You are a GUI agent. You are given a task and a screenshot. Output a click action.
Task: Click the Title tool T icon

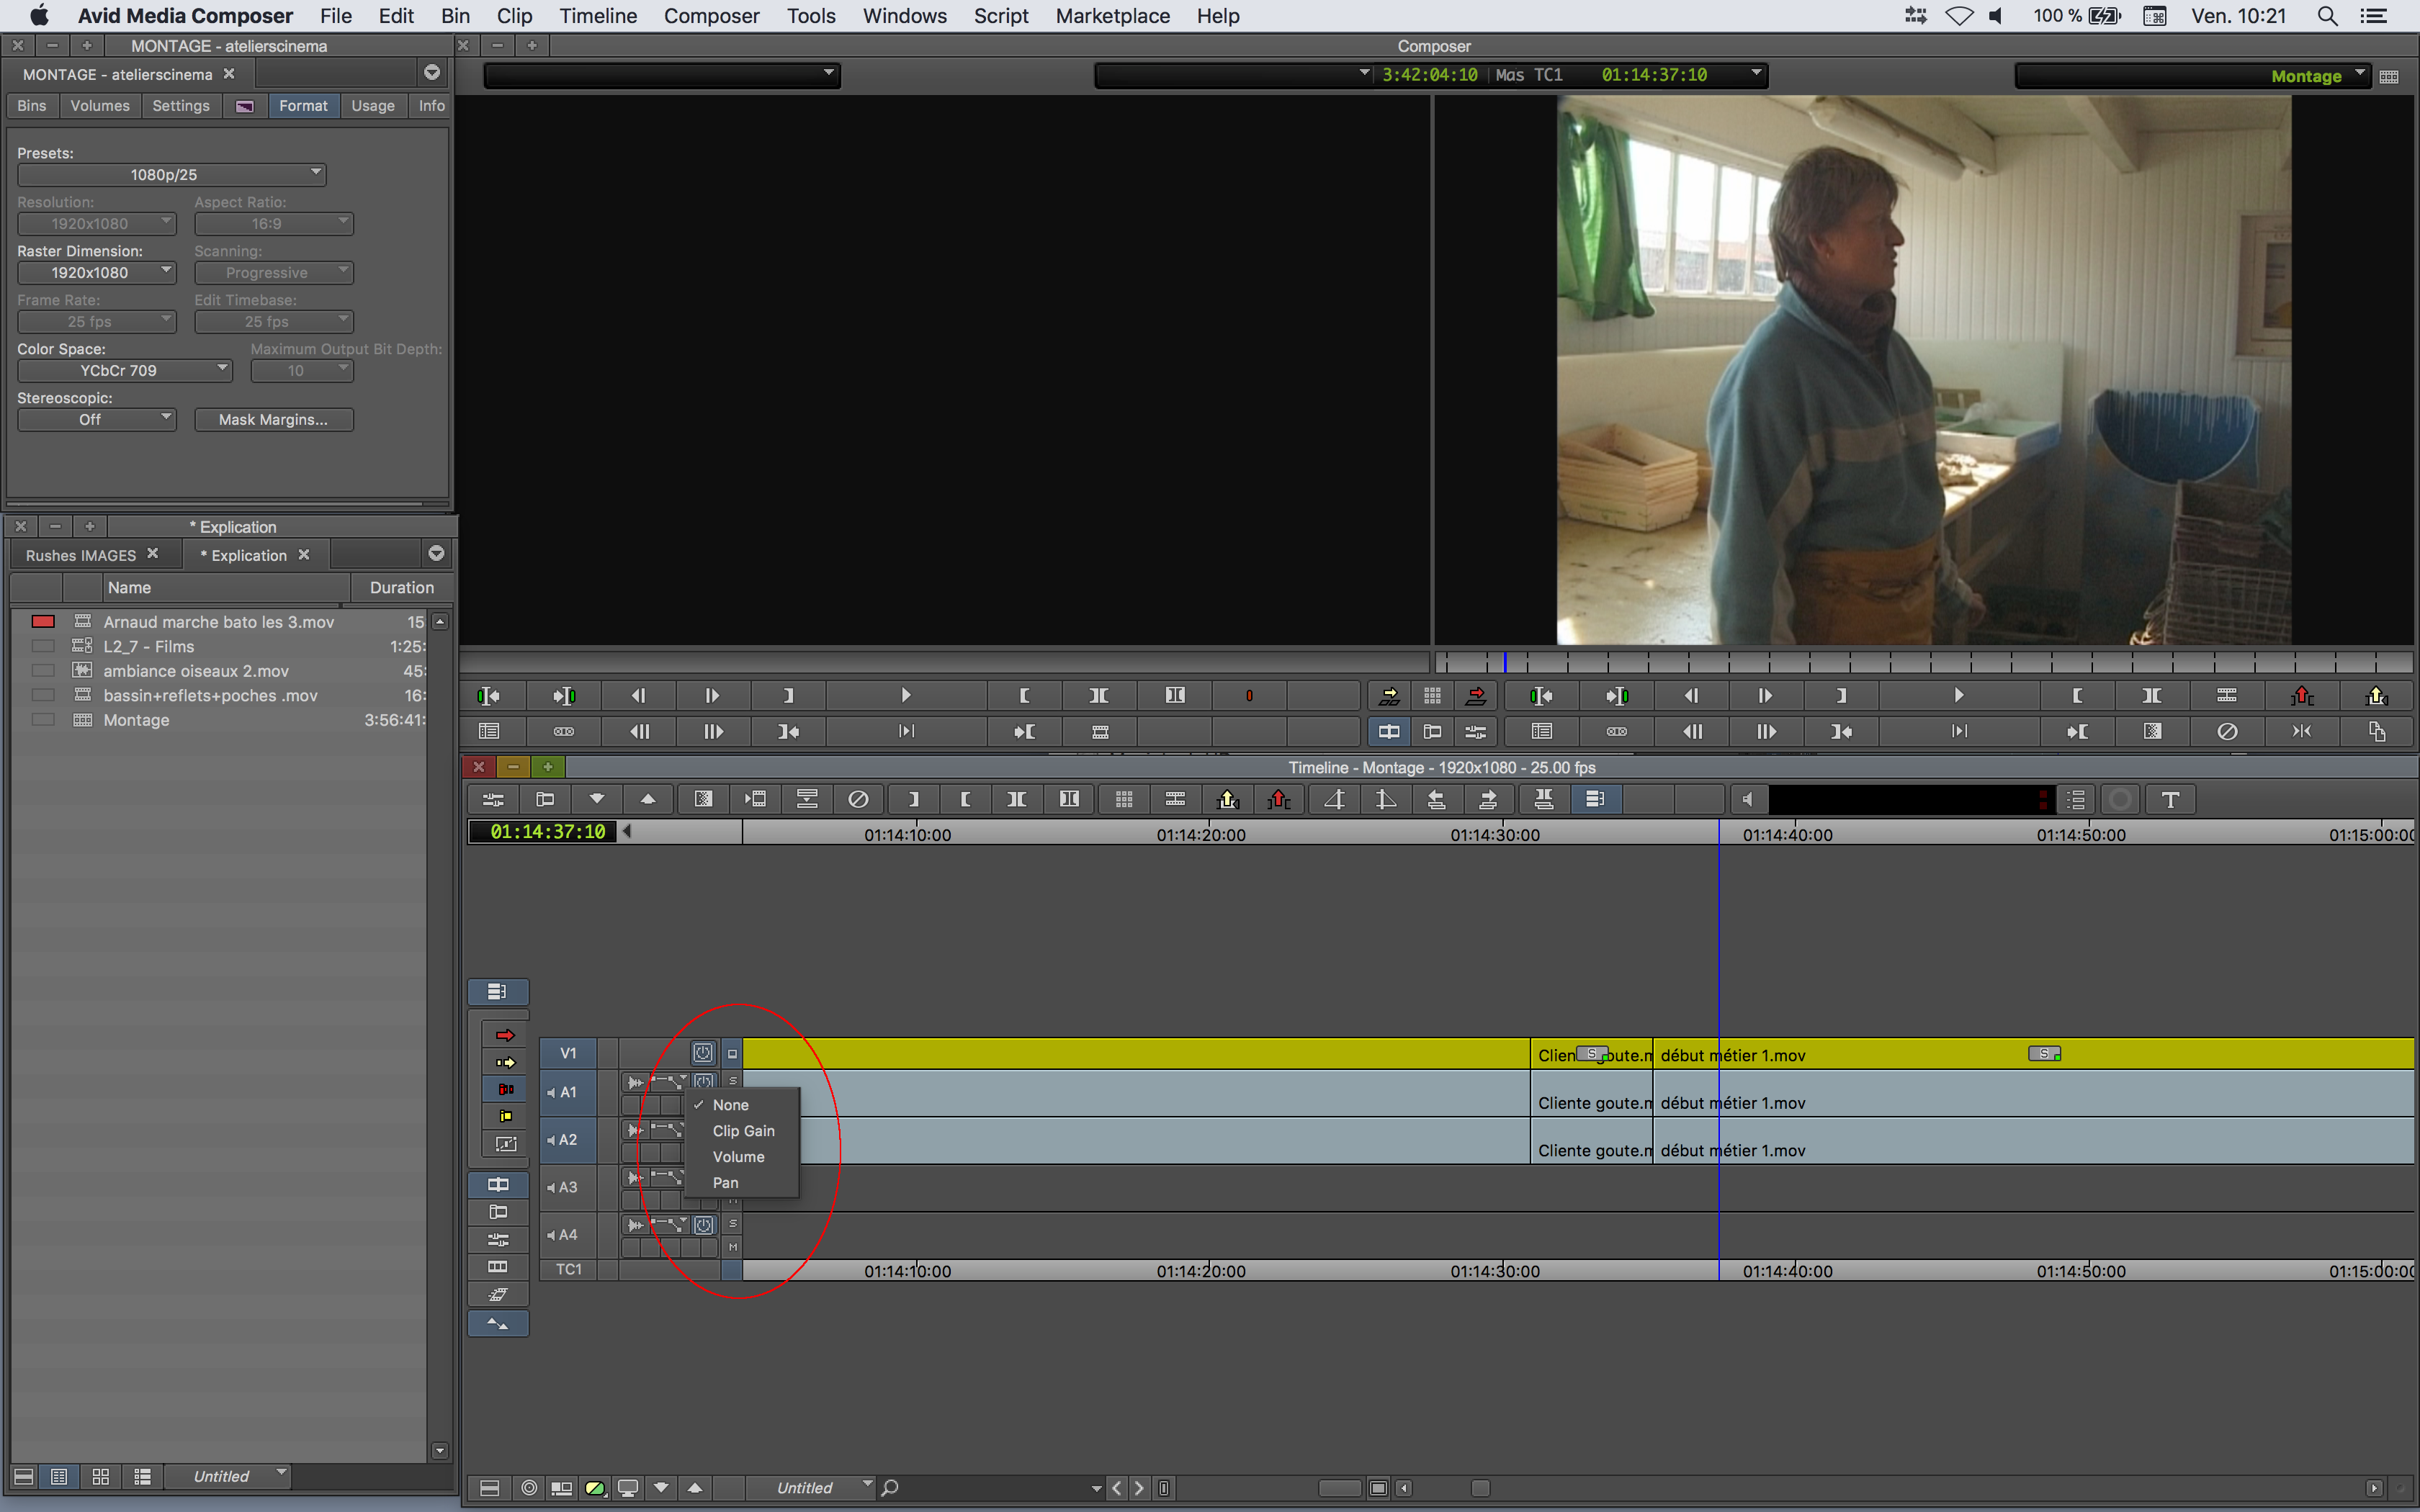(2170, 800)
